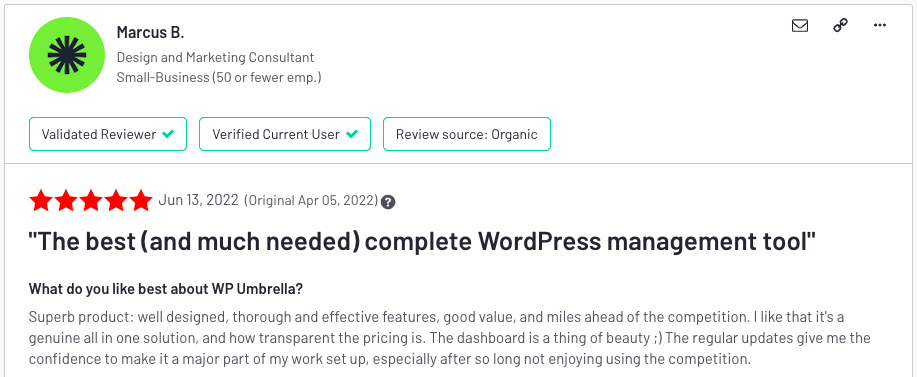Click the first red star
The width and height of the screenshot is (917, 377).
[41, 200]
